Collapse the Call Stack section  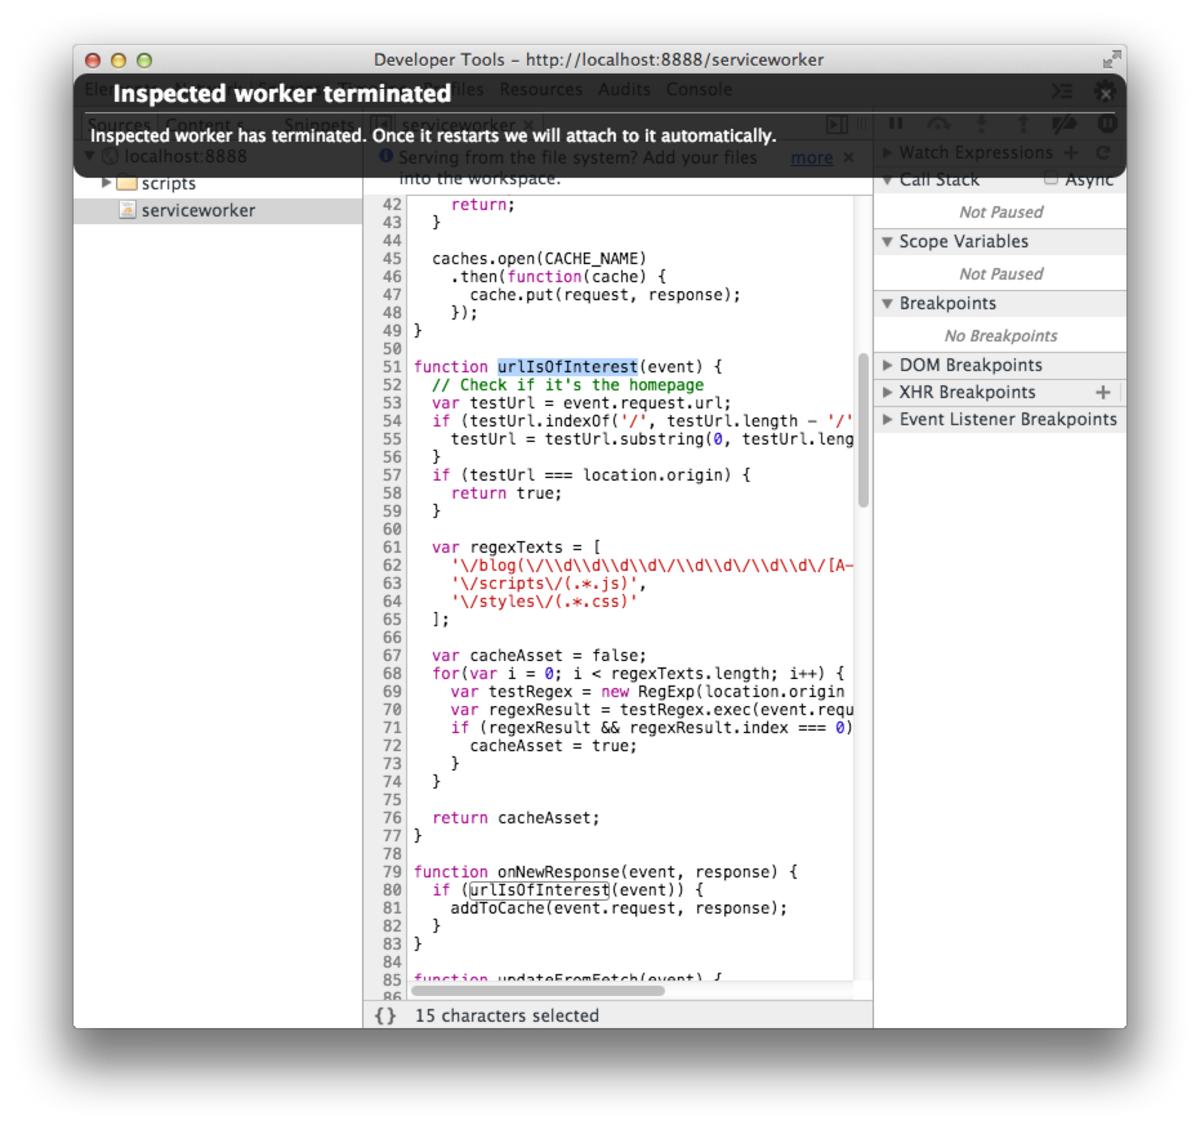pos(887,180)
